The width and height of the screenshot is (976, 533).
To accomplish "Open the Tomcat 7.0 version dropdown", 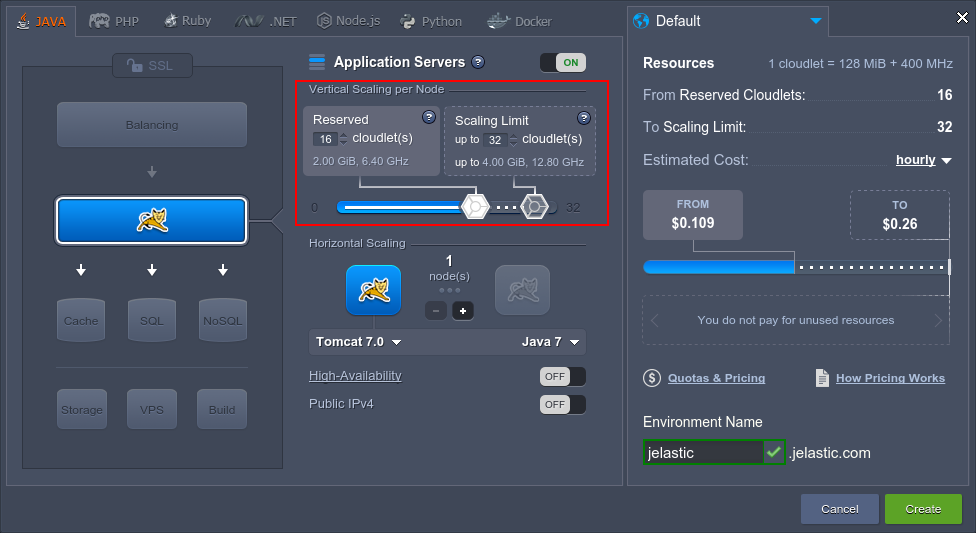I will coord(359,342).
